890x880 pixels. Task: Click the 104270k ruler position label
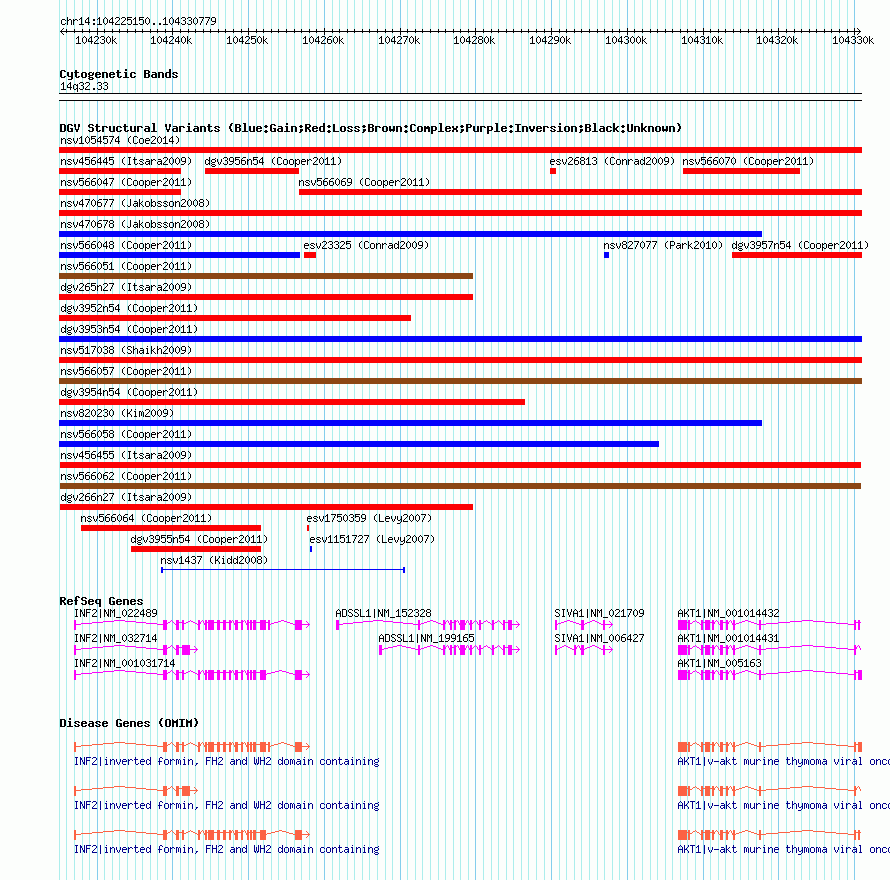coord(399,40)
